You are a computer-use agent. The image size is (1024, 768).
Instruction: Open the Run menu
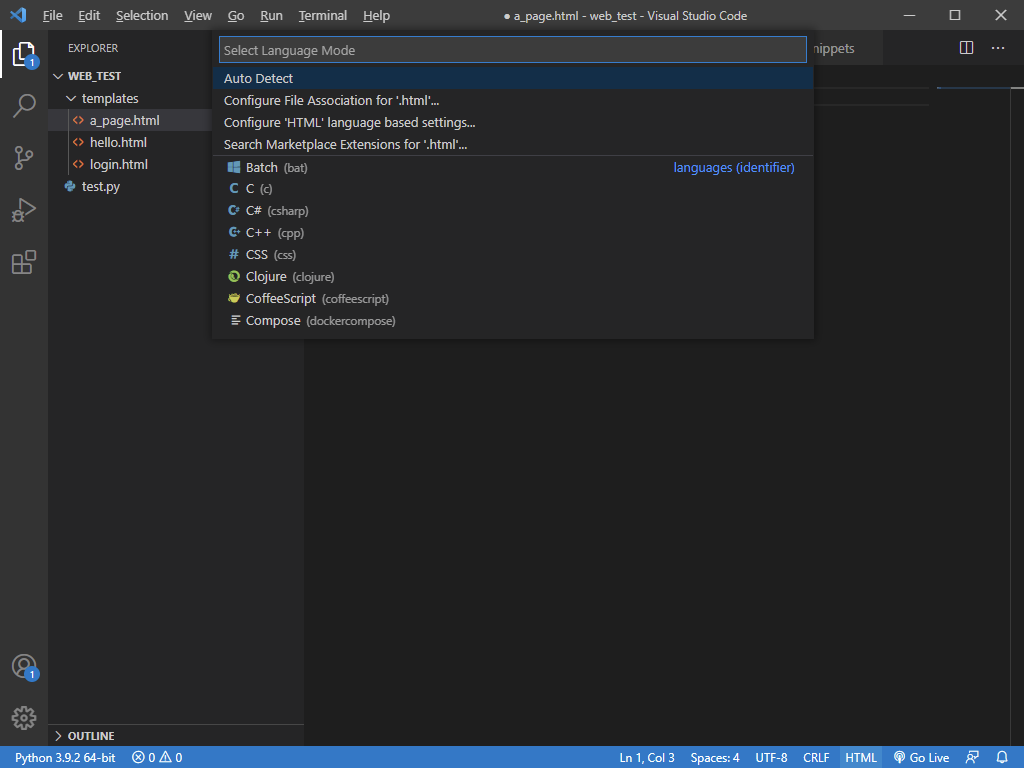(271, 16)
